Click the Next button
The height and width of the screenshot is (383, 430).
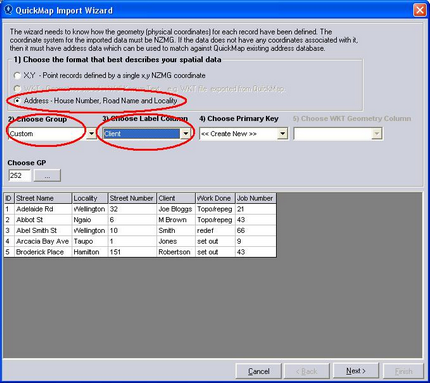(356, 371)
